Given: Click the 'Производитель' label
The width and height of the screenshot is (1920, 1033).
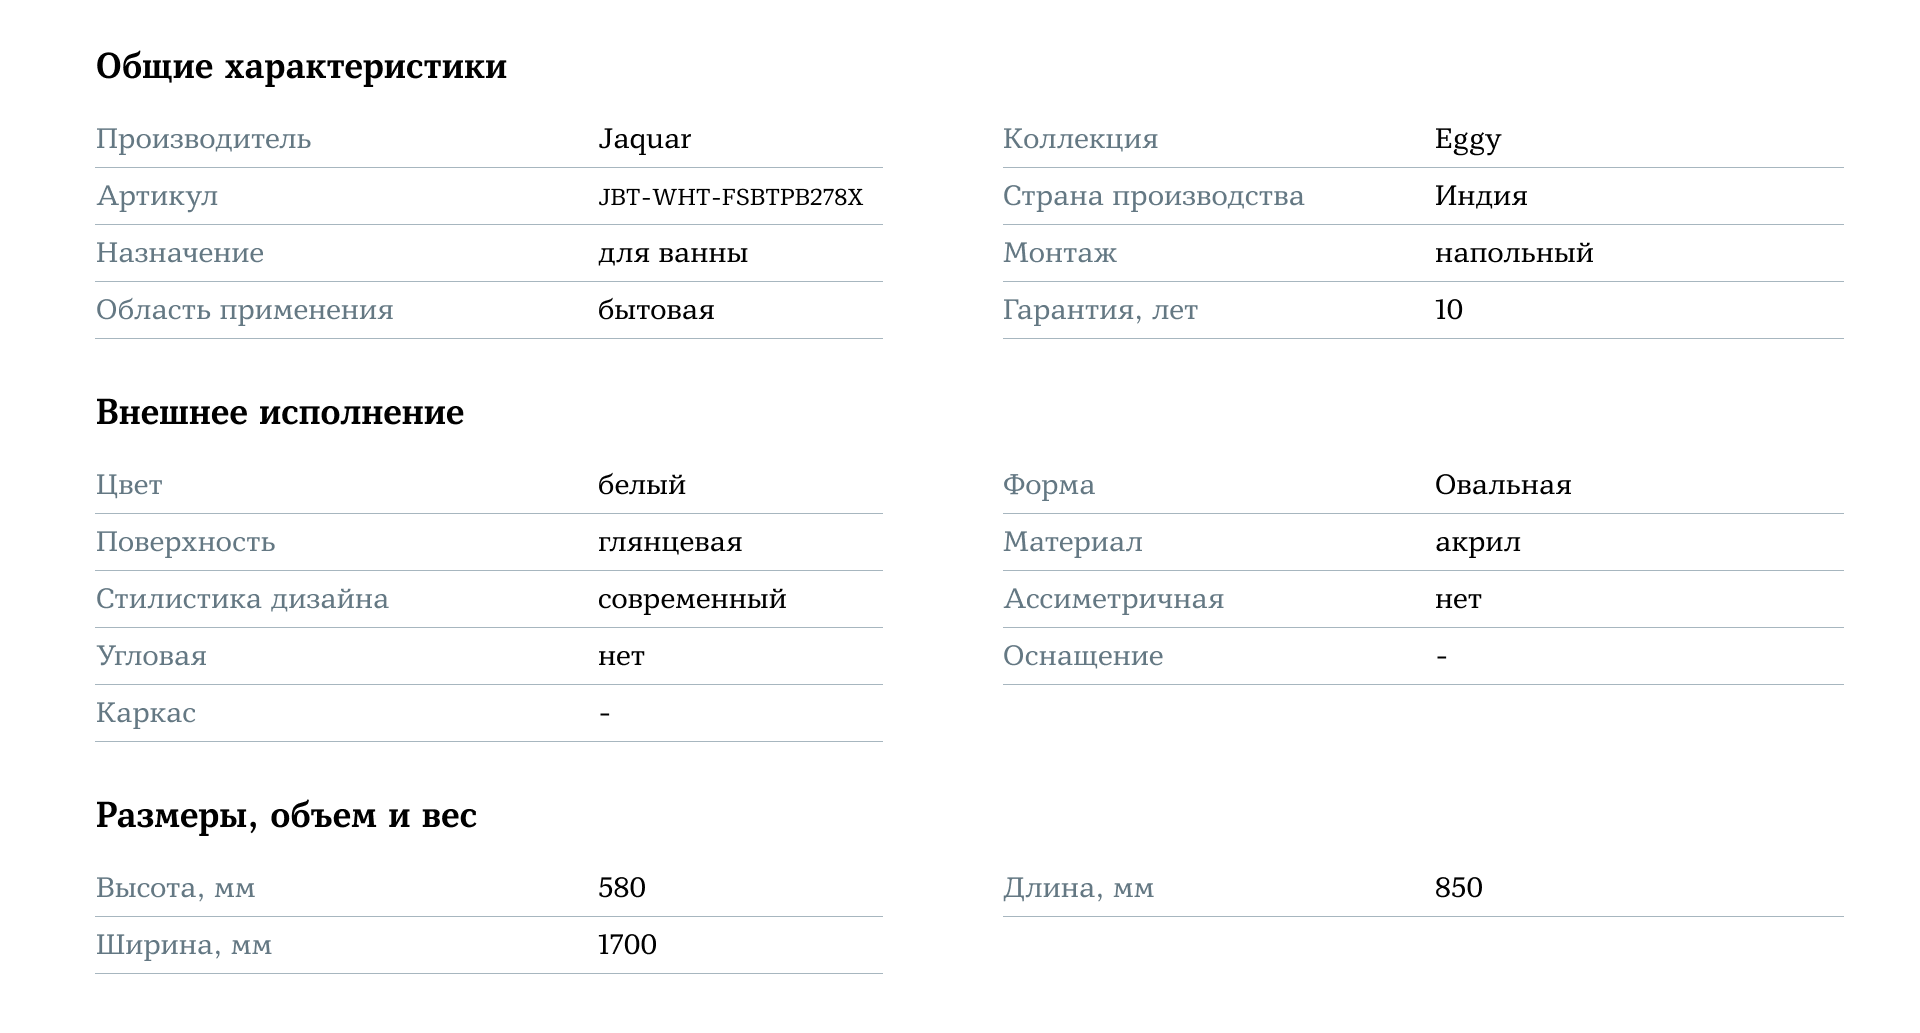Looking at the screenshot, I should [x=203, y=139].
